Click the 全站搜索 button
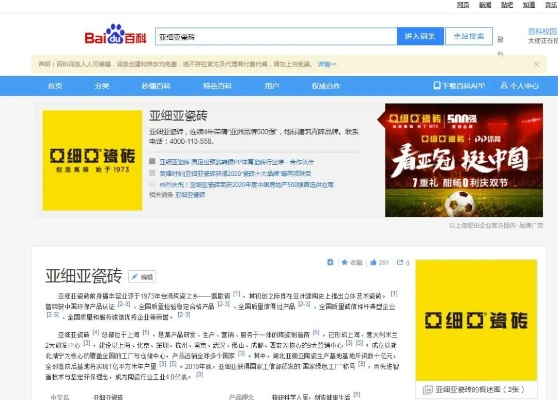Screen dimensions: 558x400 (x=469, y=36)
